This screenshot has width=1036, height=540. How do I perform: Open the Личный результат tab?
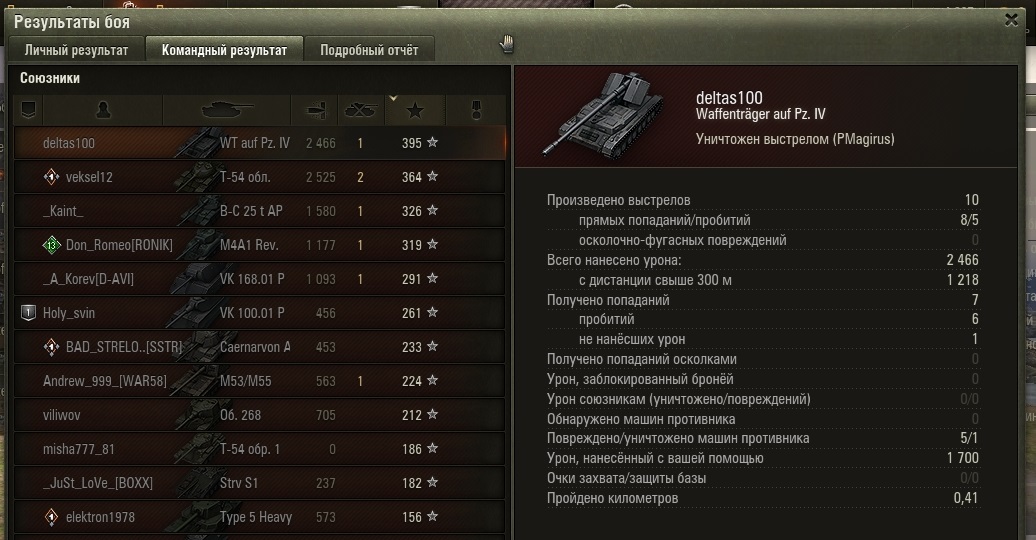pyautogui.click(x=76, y=50)
